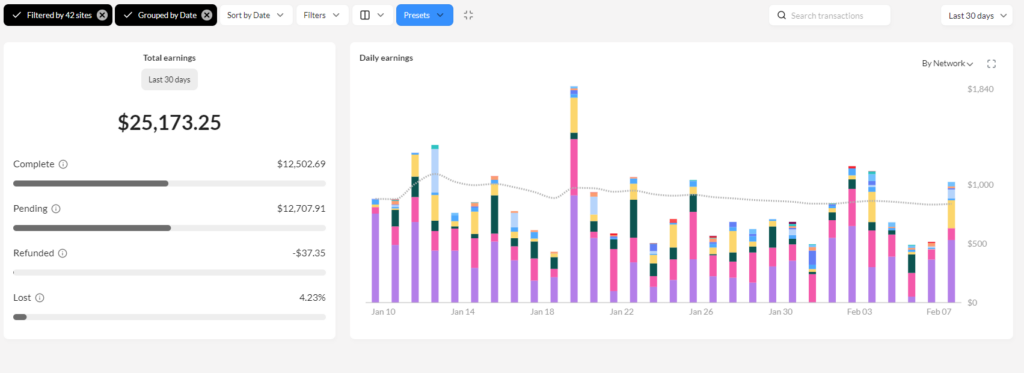Image resolution: width=1024 pixels, height=373 pixels.
Task: Click the info icon next to Pending
Action: (56, 209)
